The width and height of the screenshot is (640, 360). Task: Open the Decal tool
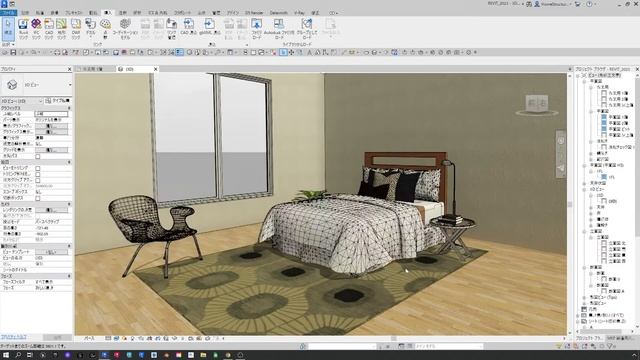(x=91, y=28)
